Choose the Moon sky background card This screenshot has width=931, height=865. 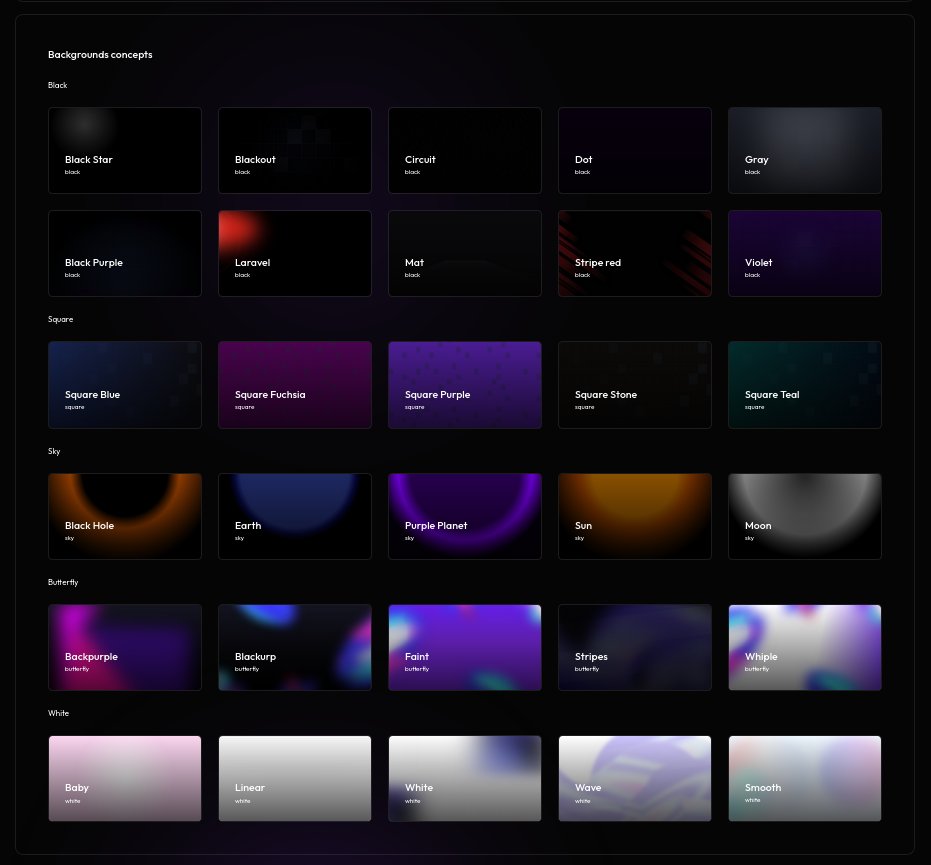pyautogui.click(x=805, y=516)
